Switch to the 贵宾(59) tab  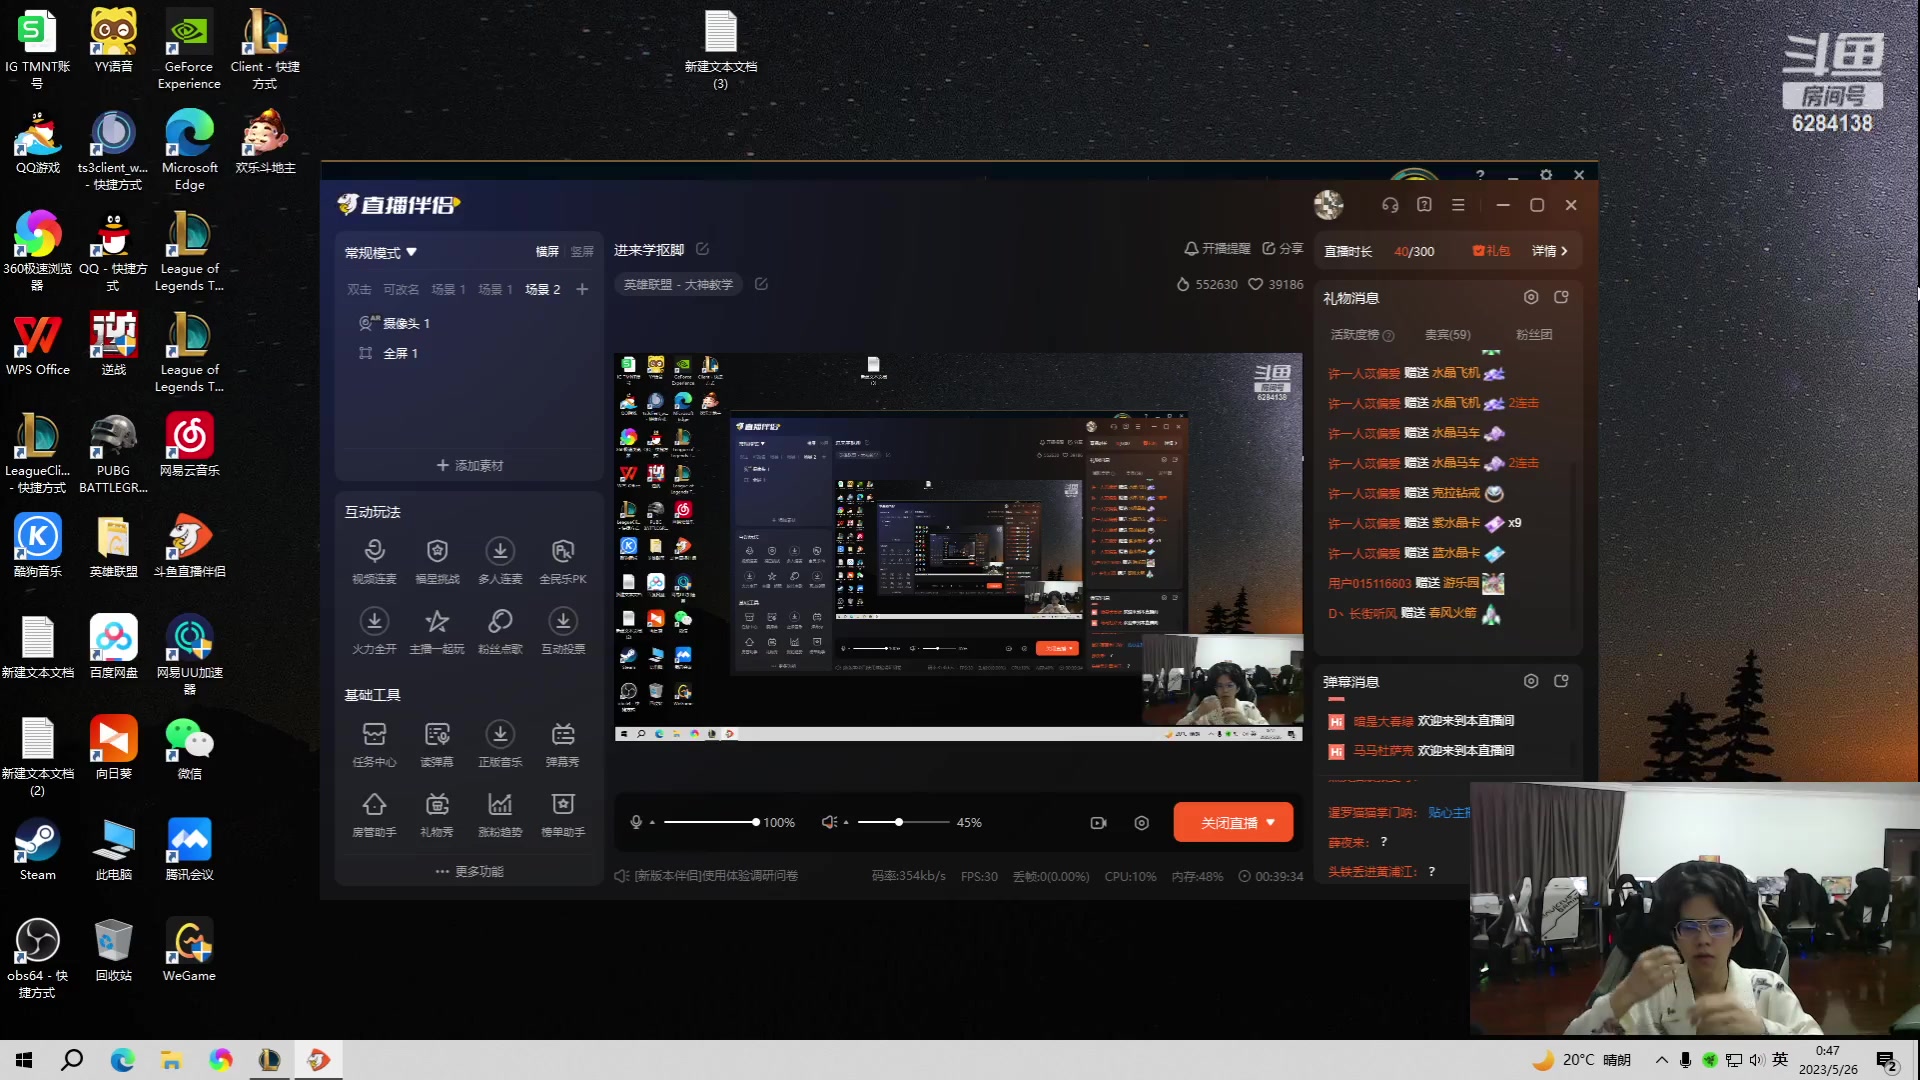[1447, 335]
